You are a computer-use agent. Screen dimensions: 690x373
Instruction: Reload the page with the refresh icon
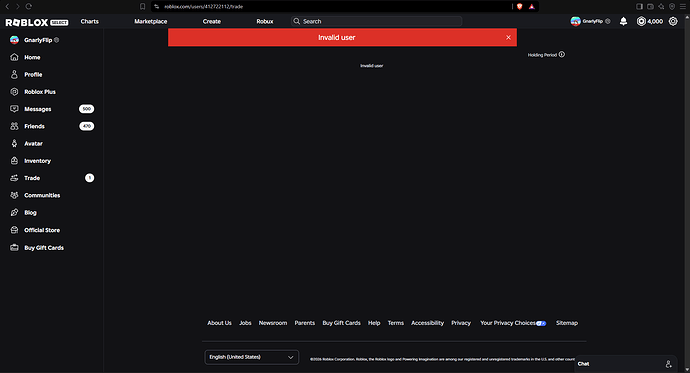[29, 7]
